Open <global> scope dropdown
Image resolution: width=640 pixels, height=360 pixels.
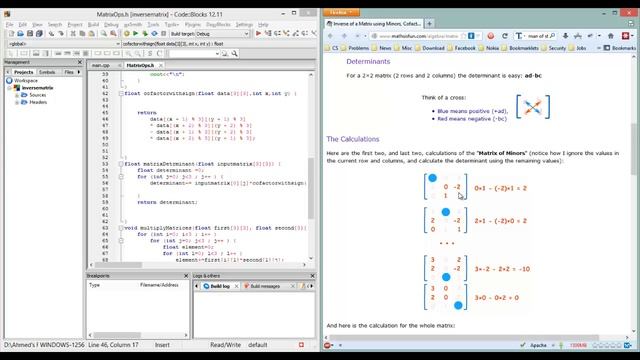(x=118, y=44)
